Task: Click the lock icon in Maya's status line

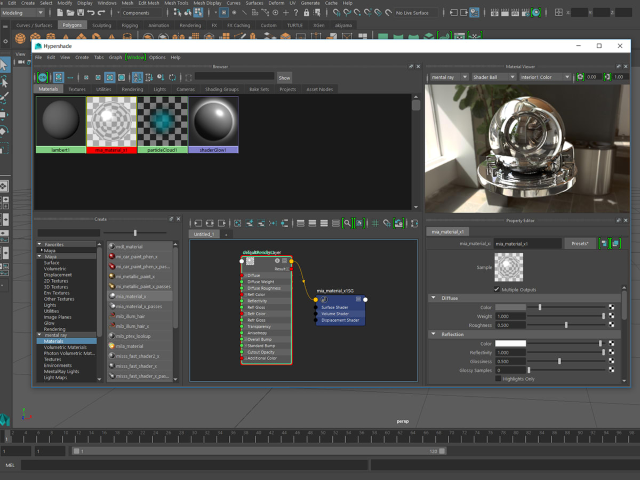Action: [306, 13]
